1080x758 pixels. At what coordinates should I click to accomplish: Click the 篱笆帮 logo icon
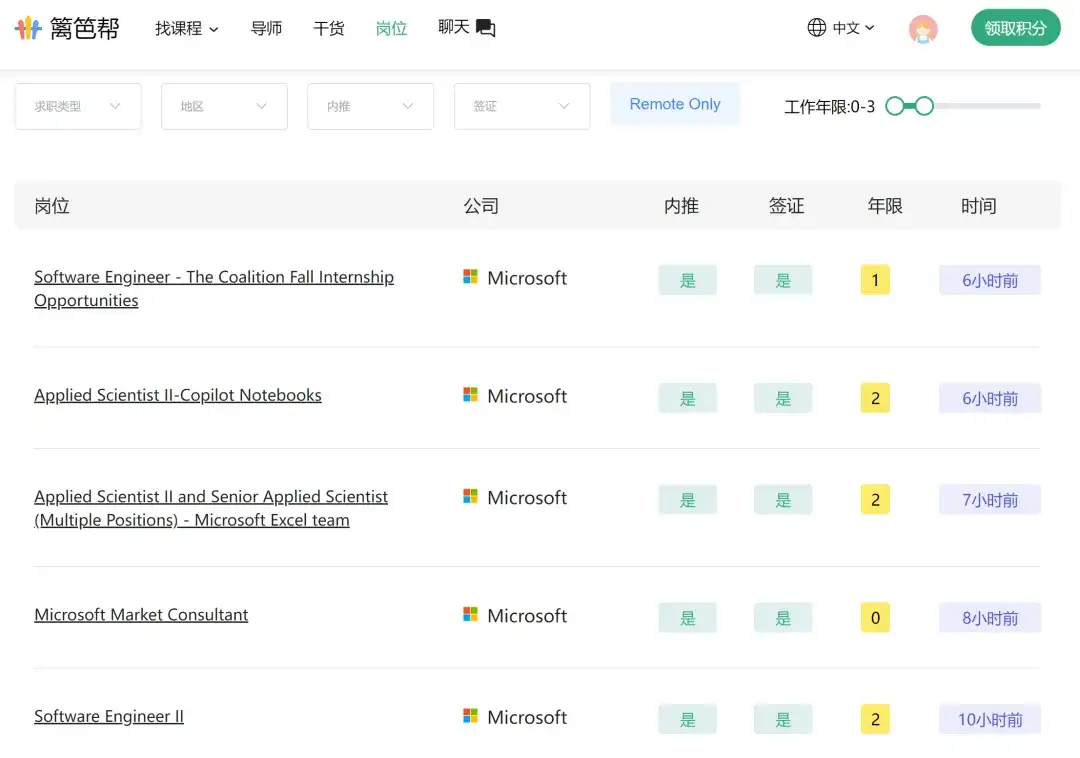click(x=28, y=28)
